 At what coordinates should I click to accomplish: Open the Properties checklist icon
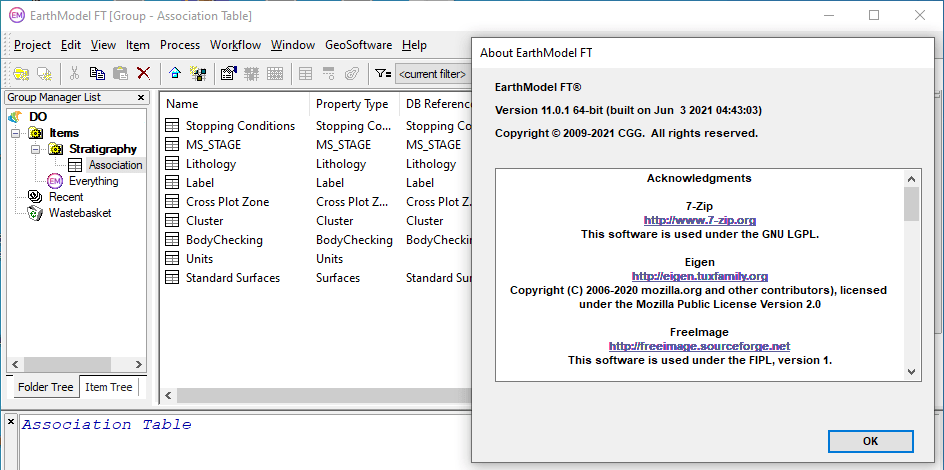click(x=228, y=73)
